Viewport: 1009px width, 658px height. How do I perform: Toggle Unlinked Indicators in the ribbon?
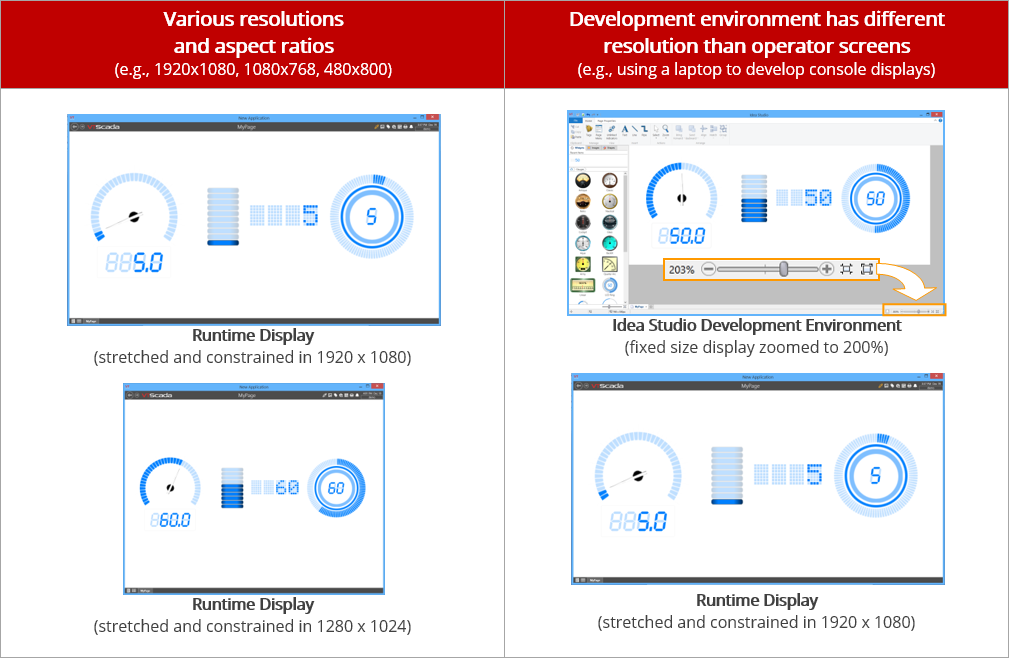pyautogui.click(x=611, y=131)
